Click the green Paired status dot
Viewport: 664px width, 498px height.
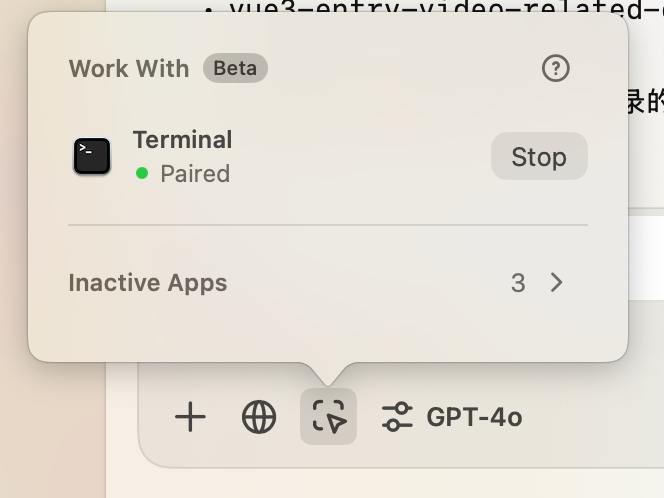click(x=142, y=173)
